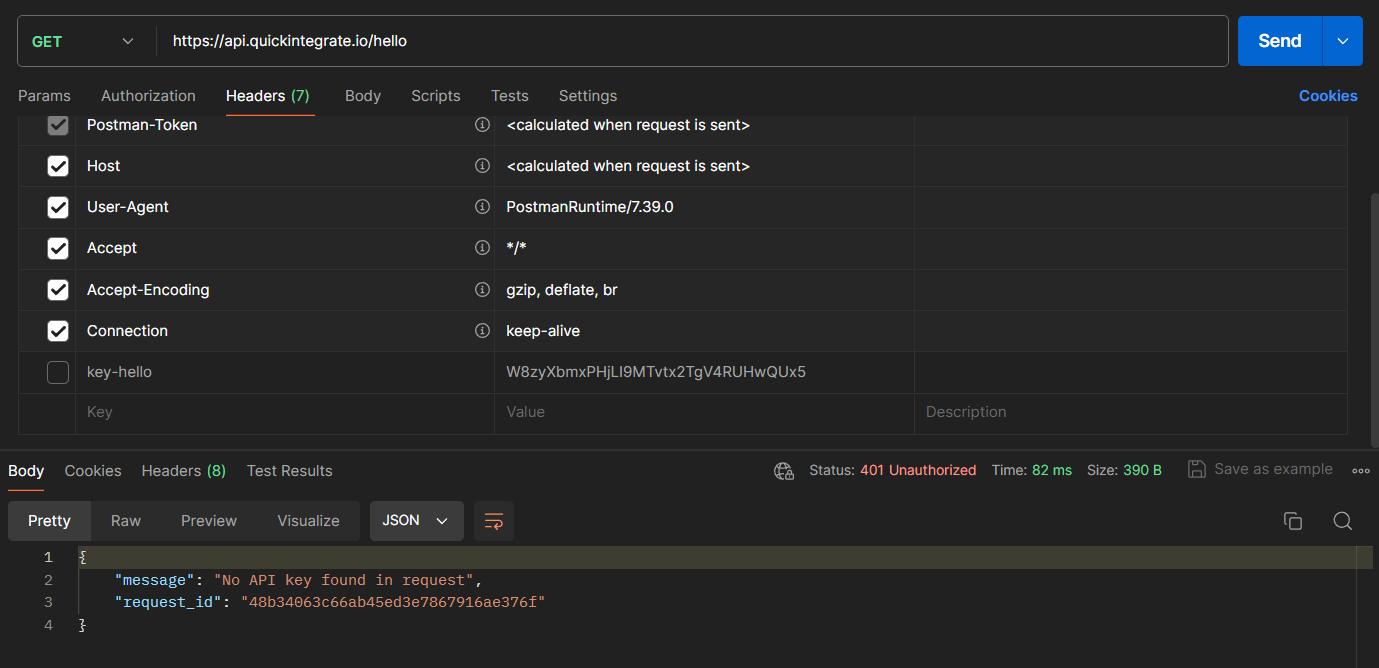Toggle the Postman-Token header checkbox
This screenshot has width=1379, height=668.
(x=58, y=125)
